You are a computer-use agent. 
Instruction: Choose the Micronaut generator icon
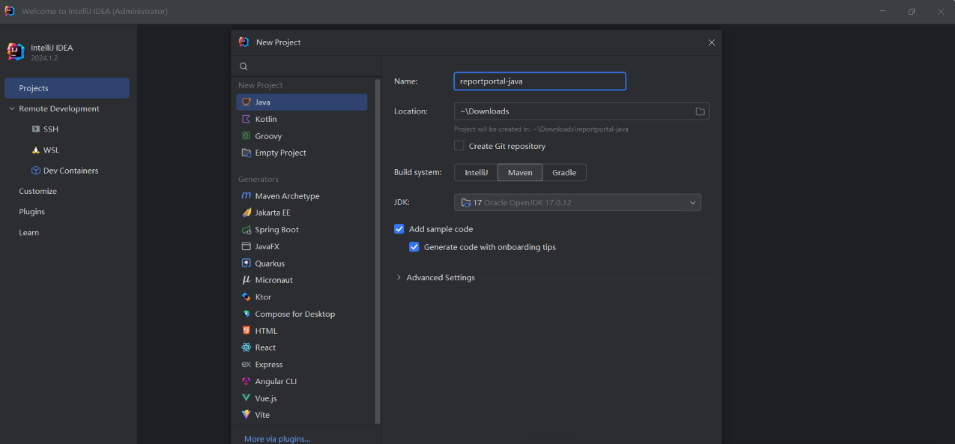[x=246, y=280]
